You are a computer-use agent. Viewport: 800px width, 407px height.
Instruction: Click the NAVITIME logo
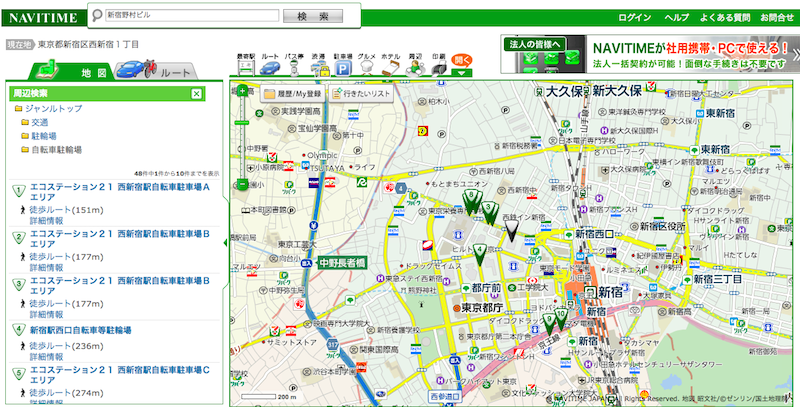coord(43,18)
